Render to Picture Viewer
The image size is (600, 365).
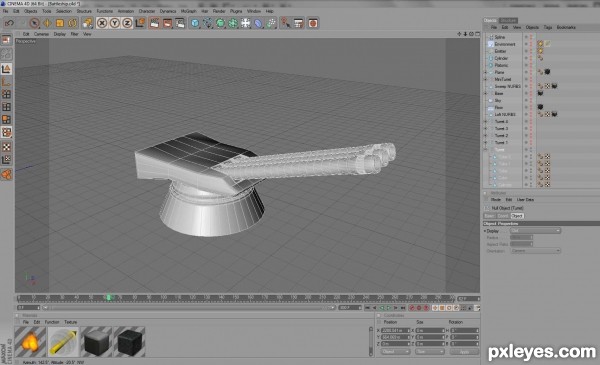(167, 23)
